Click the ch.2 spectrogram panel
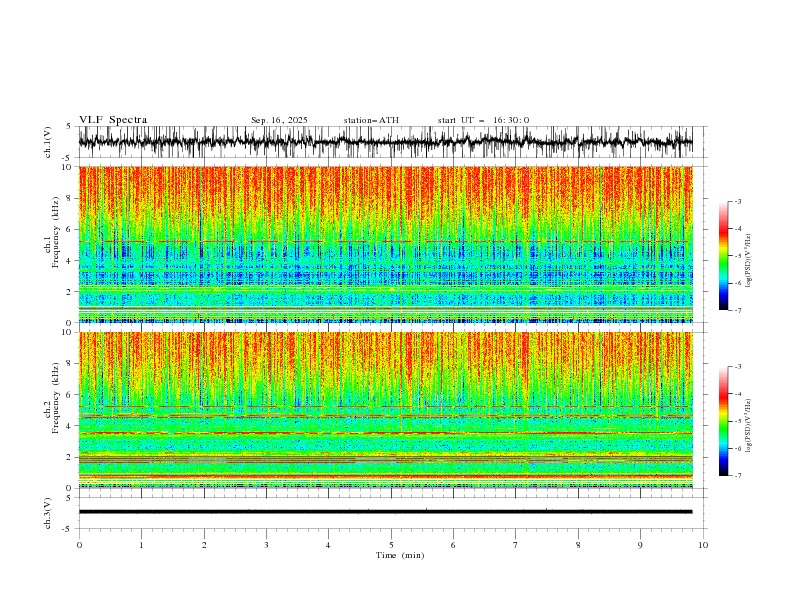Screen dimensions: 792x612 pos(385,410)
